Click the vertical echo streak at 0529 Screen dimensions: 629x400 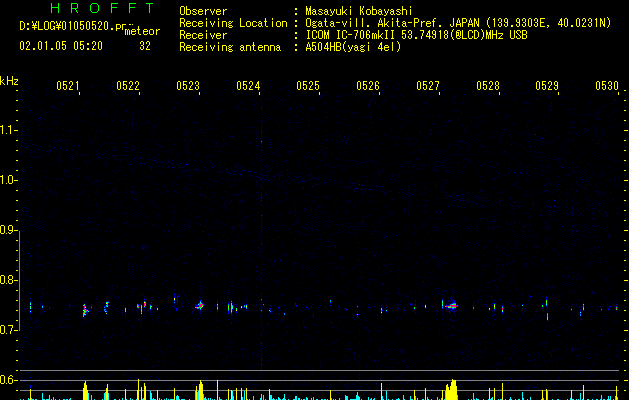coord(547,309)
